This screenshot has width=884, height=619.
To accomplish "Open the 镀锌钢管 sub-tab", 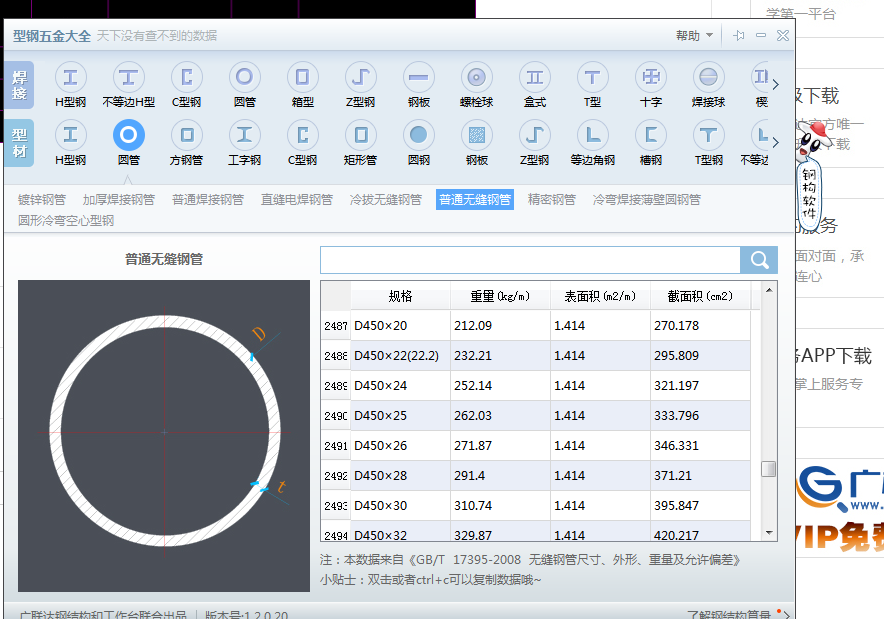I will [x=42, y=200].
